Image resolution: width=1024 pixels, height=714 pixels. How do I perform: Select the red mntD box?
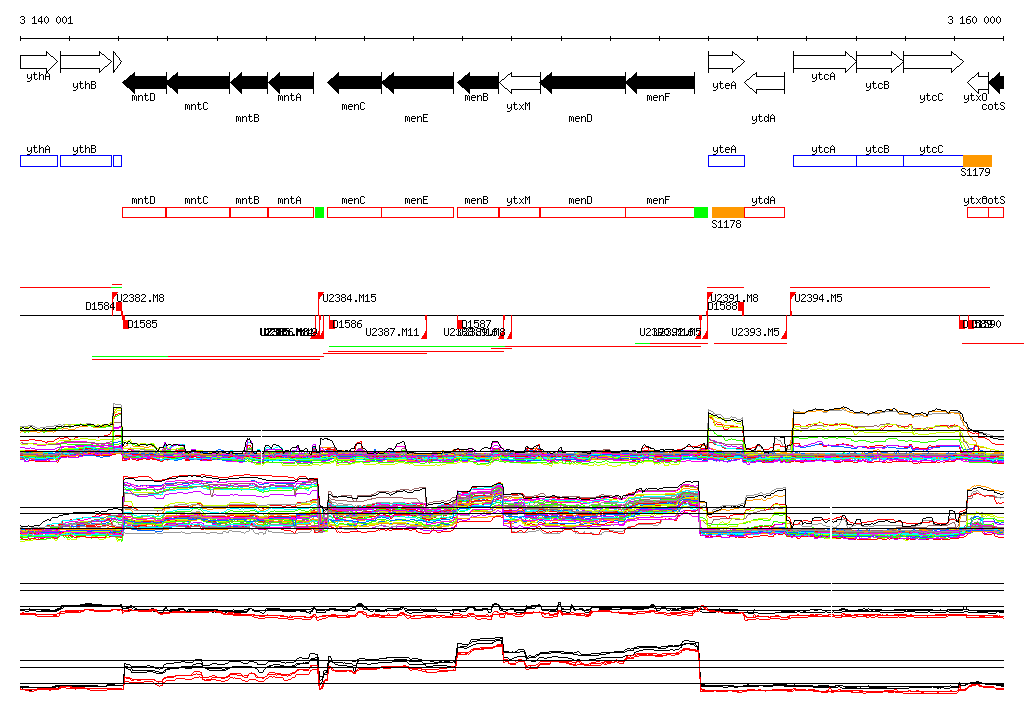coord(144,212)
